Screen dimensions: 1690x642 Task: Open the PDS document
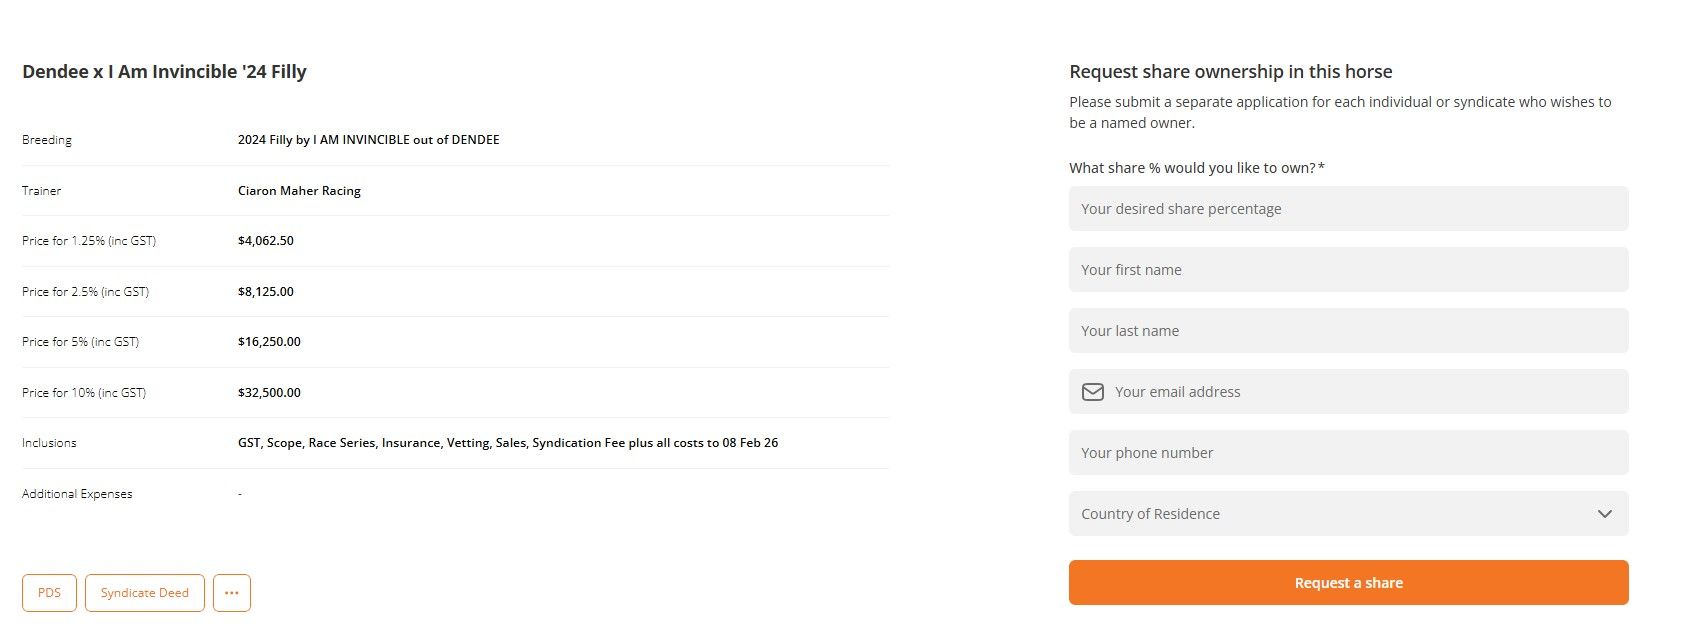click(x=49, y=593)
